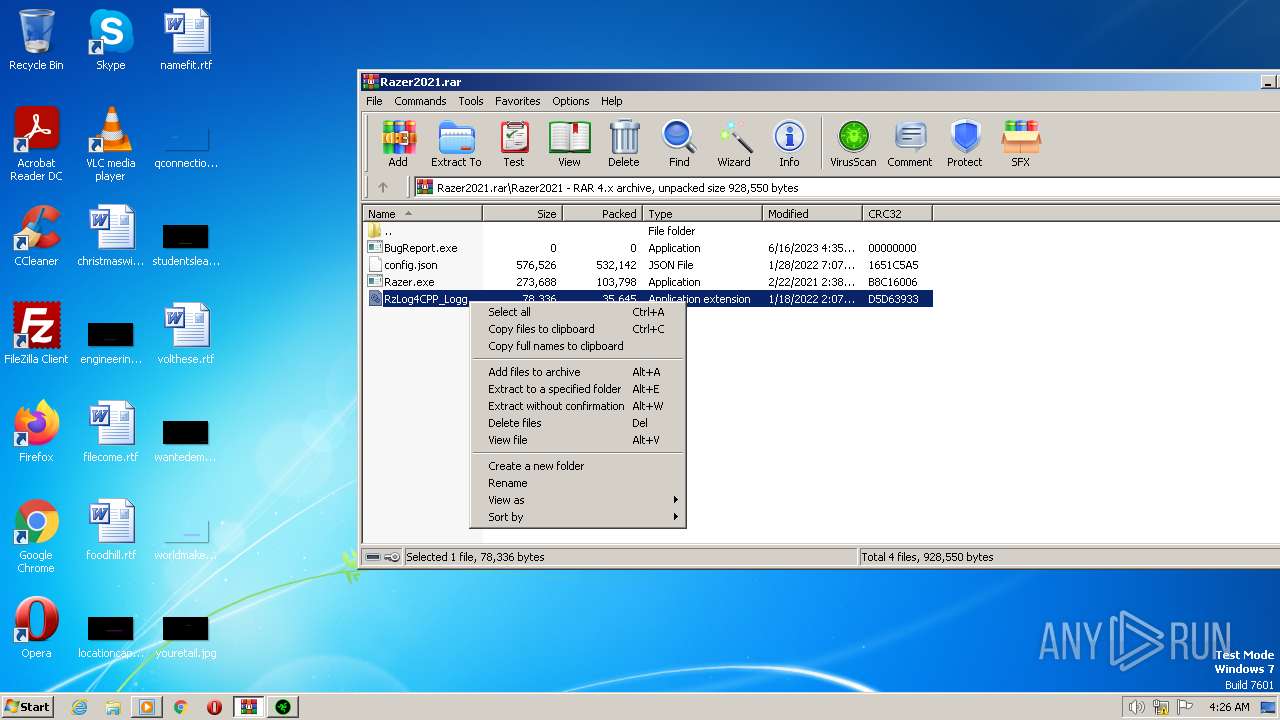1280x720 pixels.
Task: Open the Wizard wand icon
Action: pos(734,143)
